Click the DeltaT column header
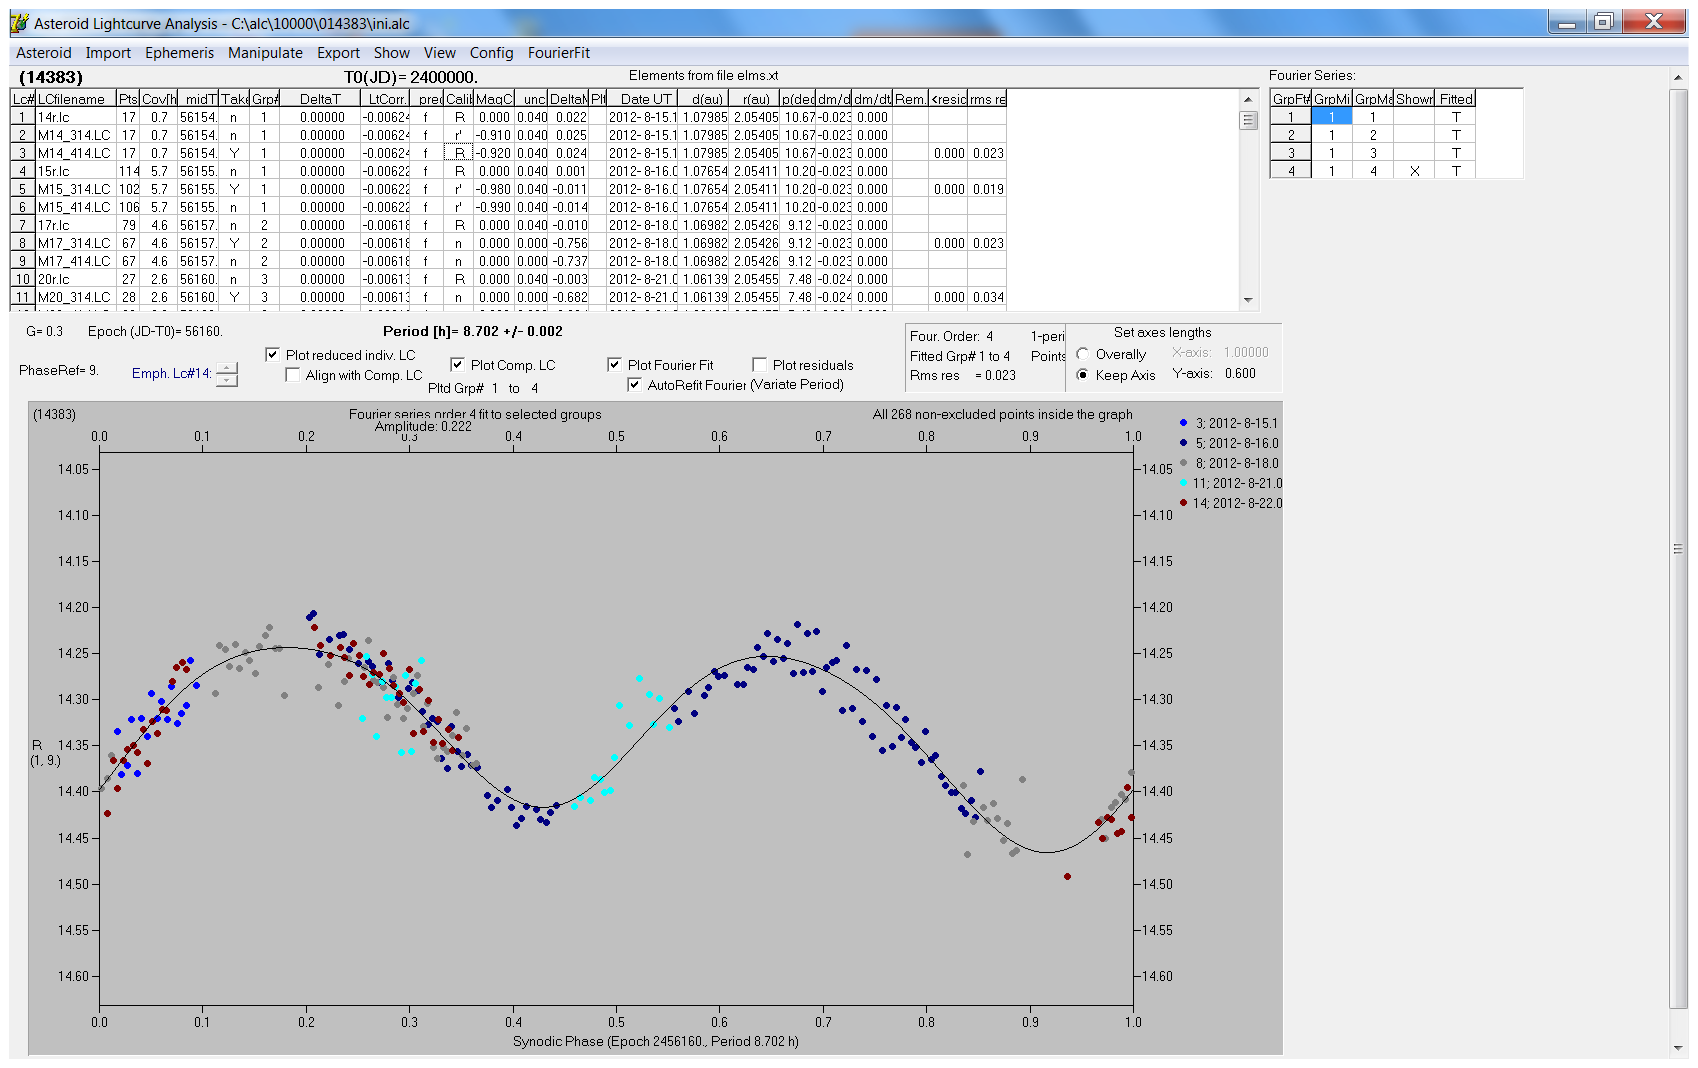1698x1068 pixels. (x=320, y=99)
